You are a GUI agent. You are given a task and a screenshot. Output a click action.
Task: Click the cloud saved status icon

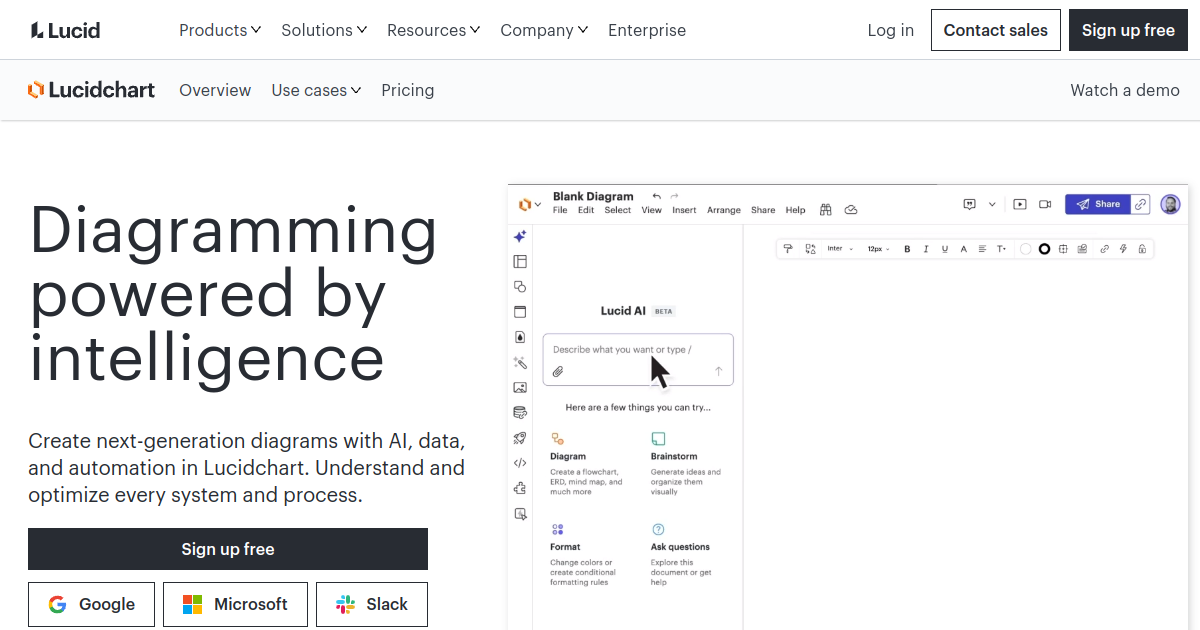(851, 210)
